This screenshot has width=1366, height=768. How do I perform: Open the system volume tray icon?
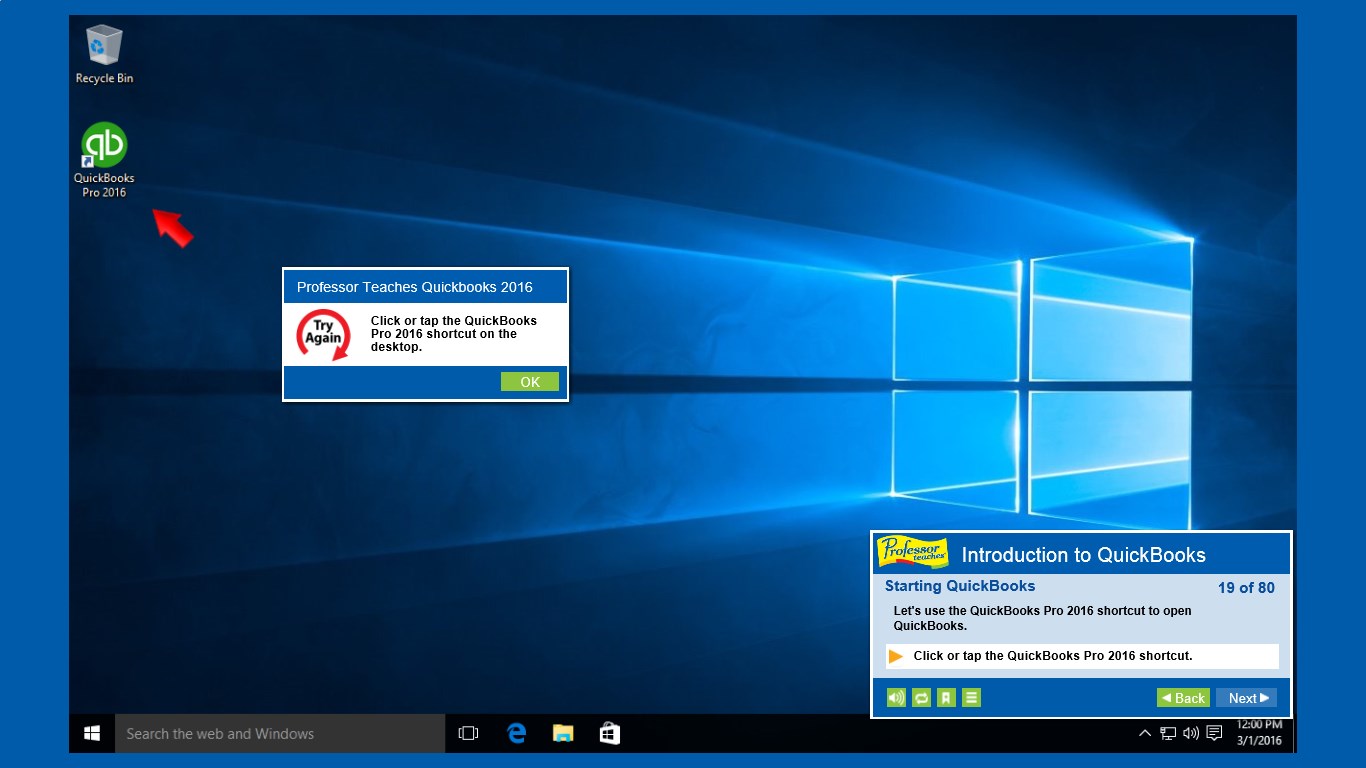(x=1191, y=733)
